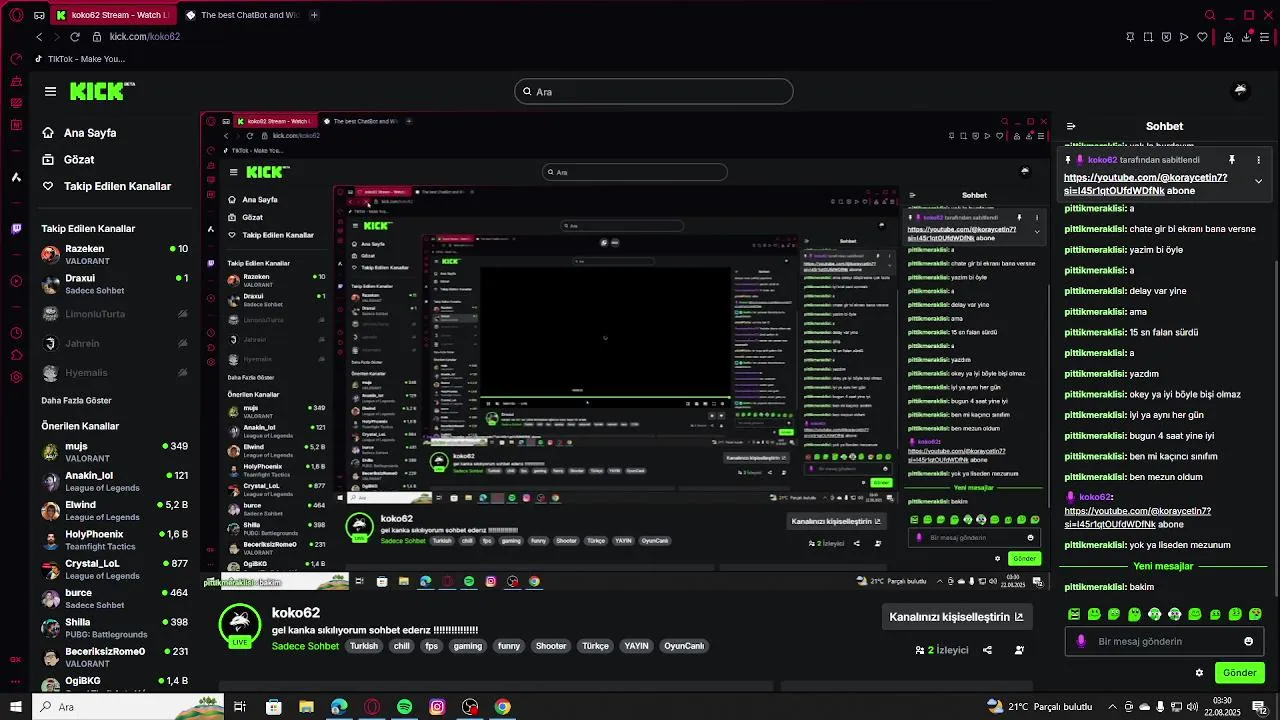Open mujs recommended channel

(x=114, y=451)
